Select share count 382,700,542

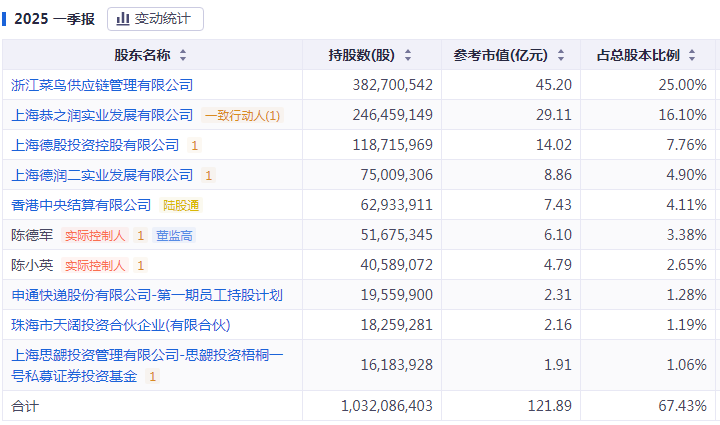point(393,85)
